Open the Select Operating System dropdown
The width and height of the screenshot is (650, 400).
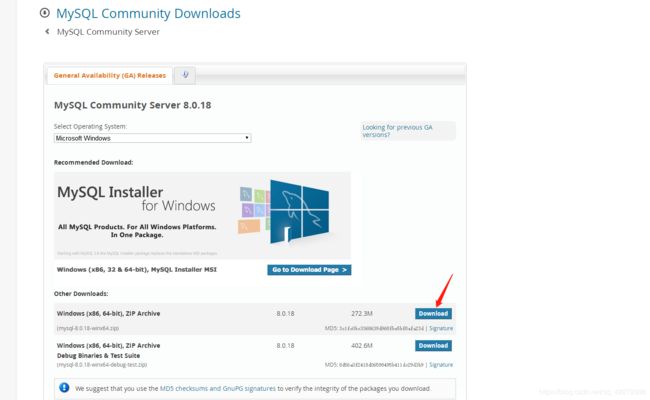(x=153, y=138)
